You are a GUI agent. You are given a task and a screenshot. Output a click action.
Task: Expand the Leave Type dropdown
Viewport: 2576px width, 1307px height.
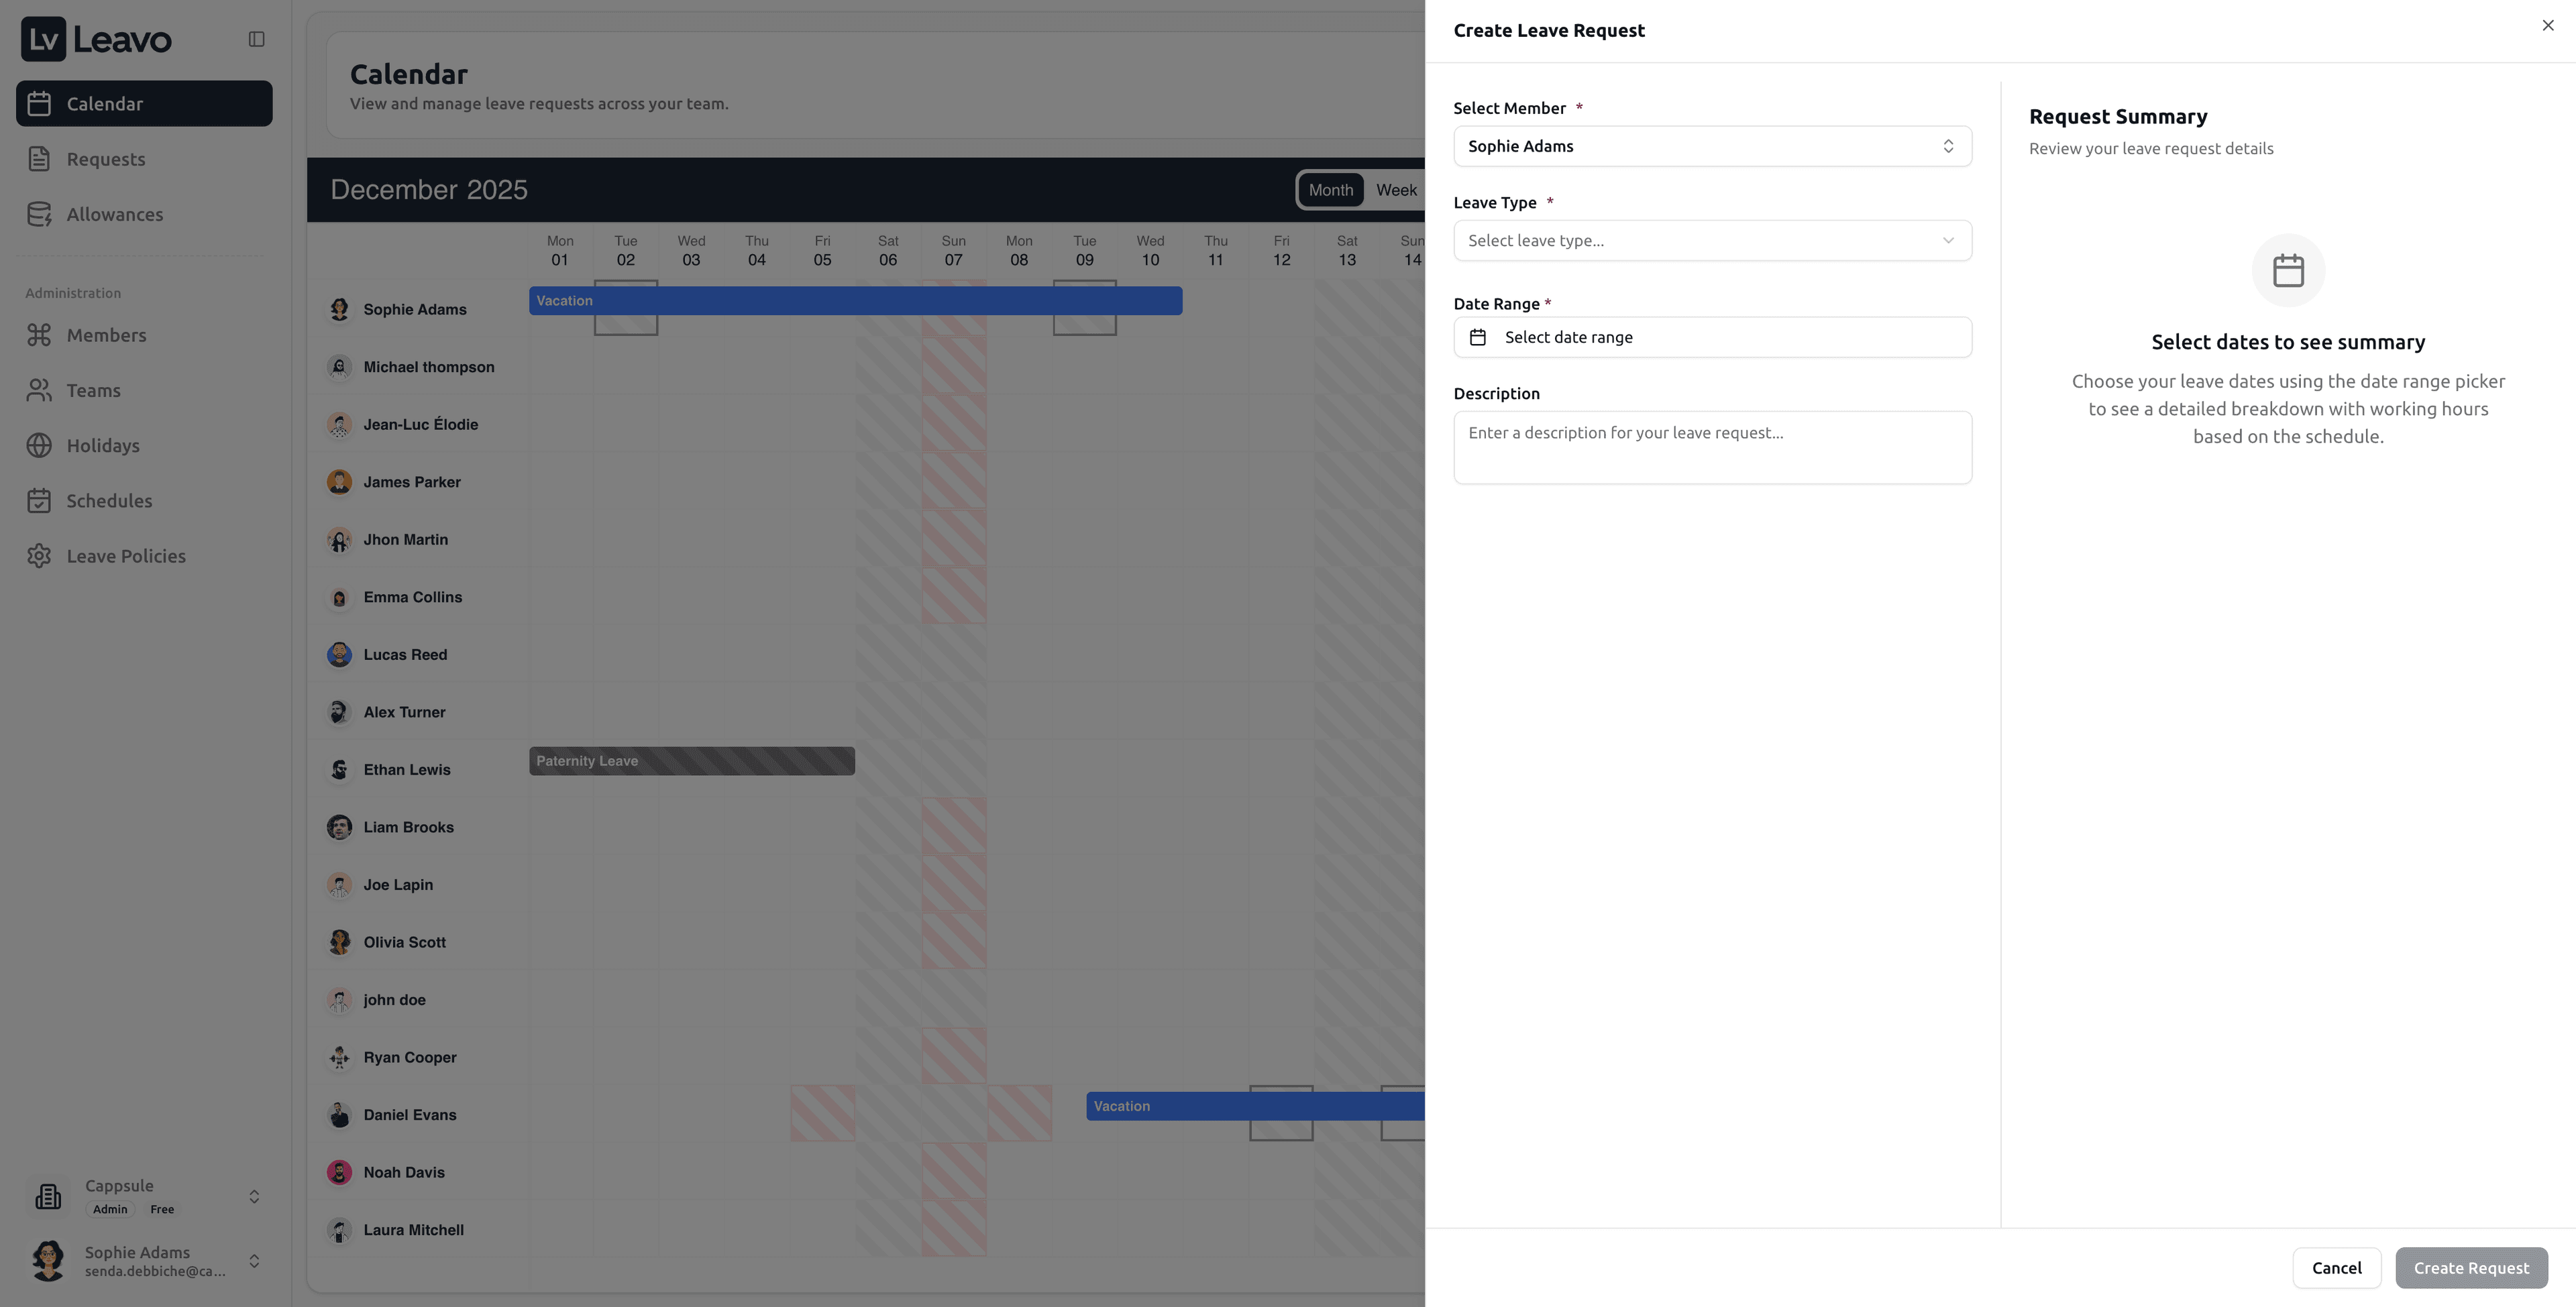pyautogui.click(x=1711, y=241)
